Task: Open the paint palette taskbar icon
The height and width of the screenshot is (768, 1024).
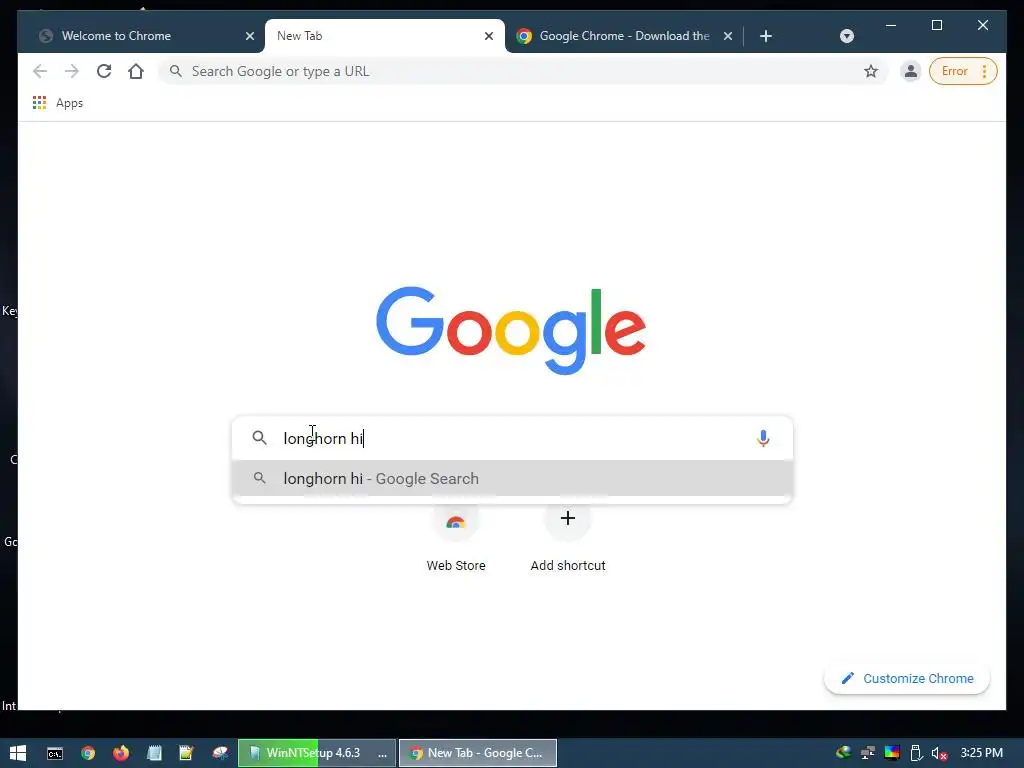Action: [220, 754]
